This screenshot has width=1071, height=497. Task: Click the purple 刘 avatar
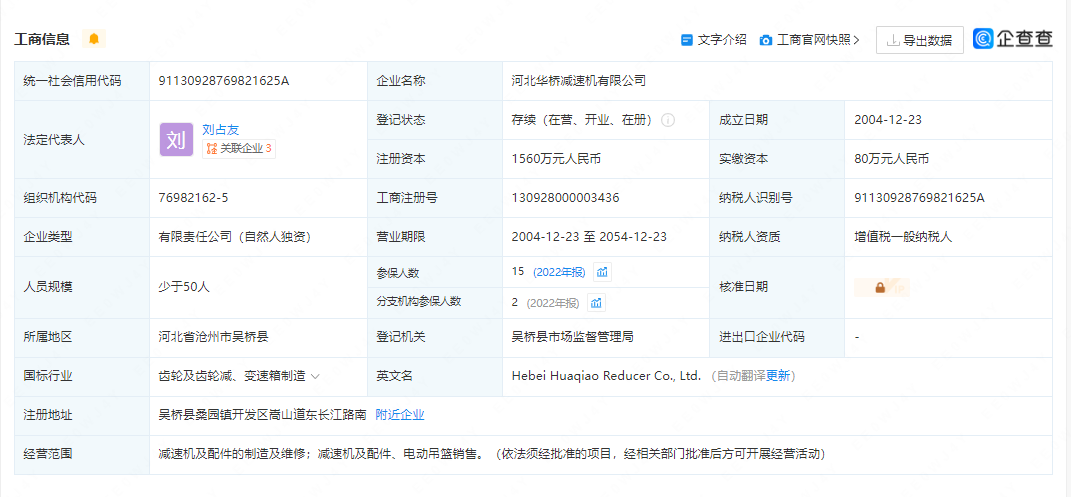(x=176, y=140)
